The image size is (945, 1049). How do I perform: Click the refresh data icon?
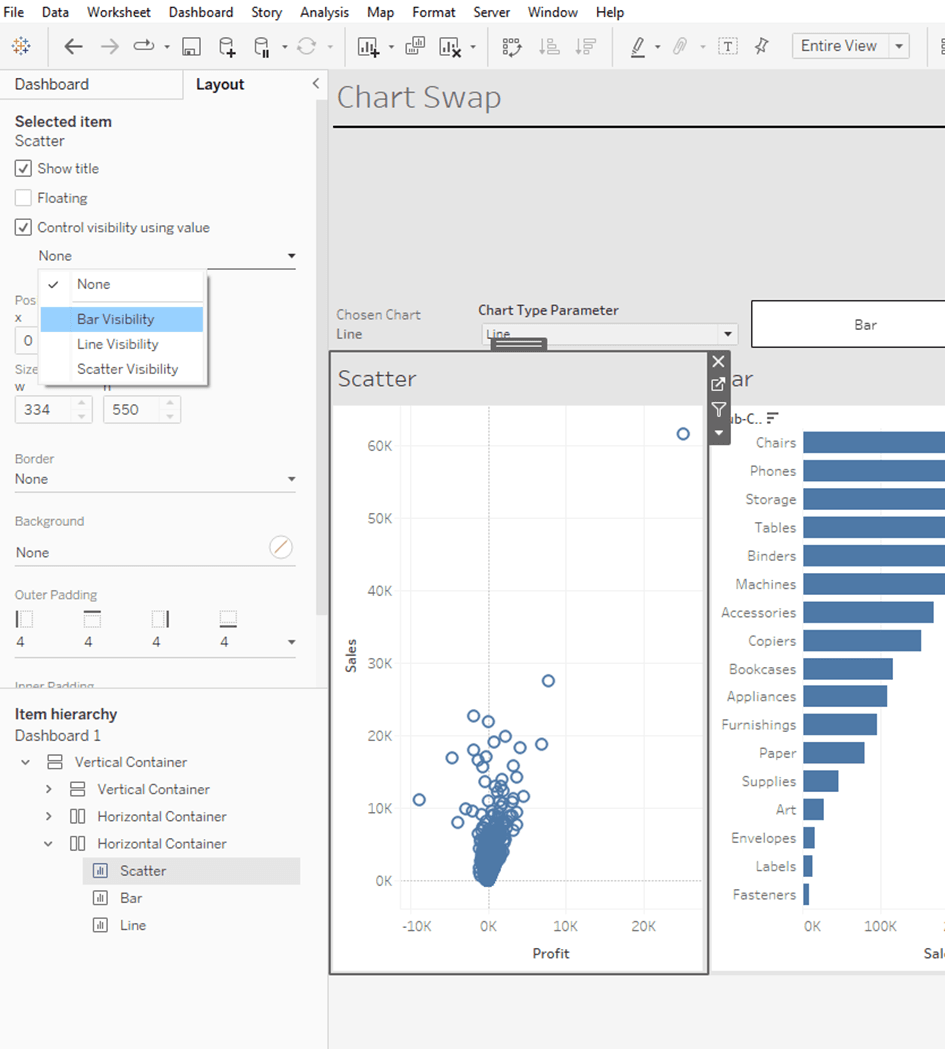coord(306,46)
